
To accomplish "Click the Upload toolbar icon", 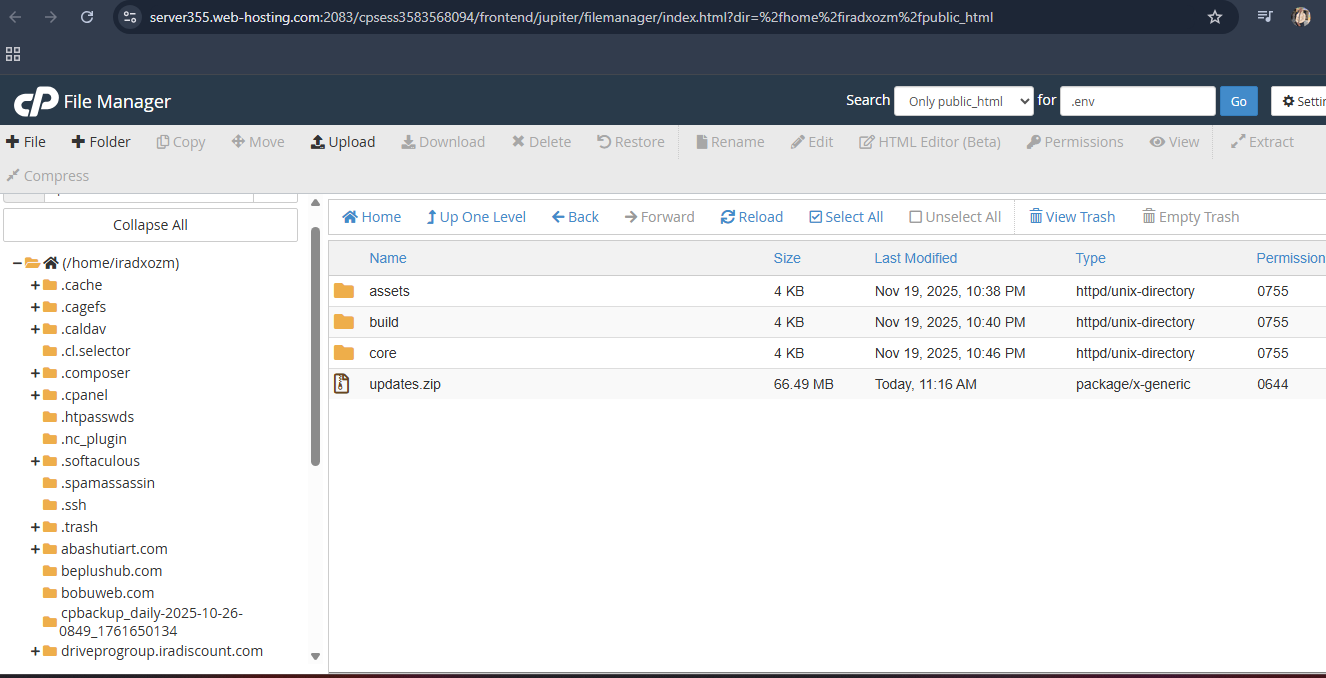I will point(318,142).
